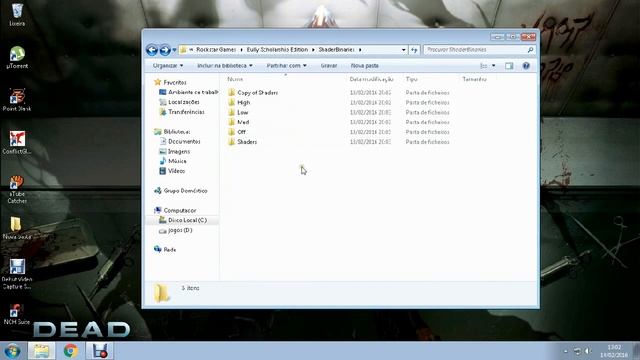Click the volume speaker tray icon
The image size is (640, 360).
[588, 351]
